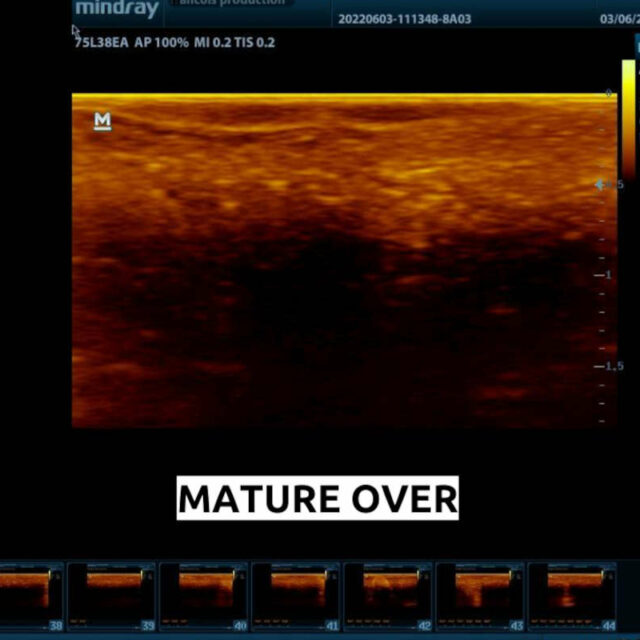
Task: Click probe info text 75L38EA
Action: point(101,42)
